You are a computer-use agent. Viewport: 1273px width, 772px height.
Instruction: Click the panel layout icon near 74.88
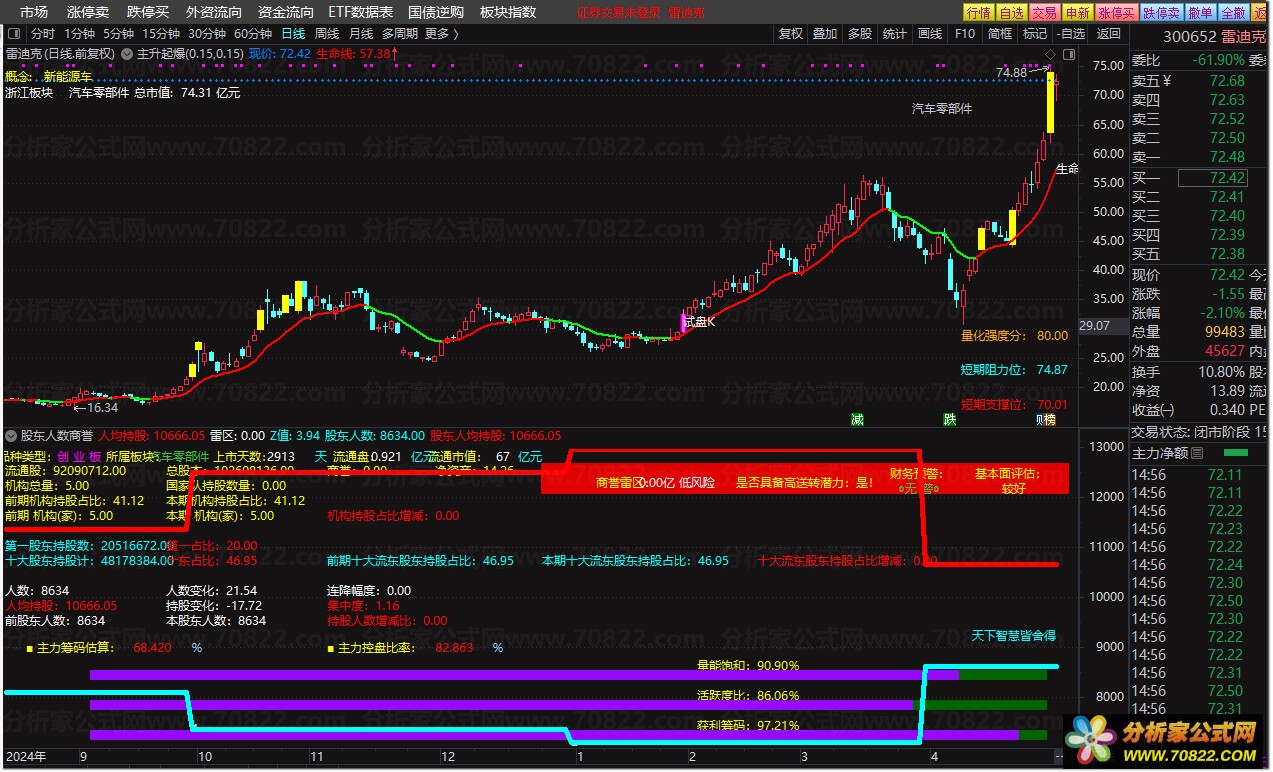[x=1070, y=53]
